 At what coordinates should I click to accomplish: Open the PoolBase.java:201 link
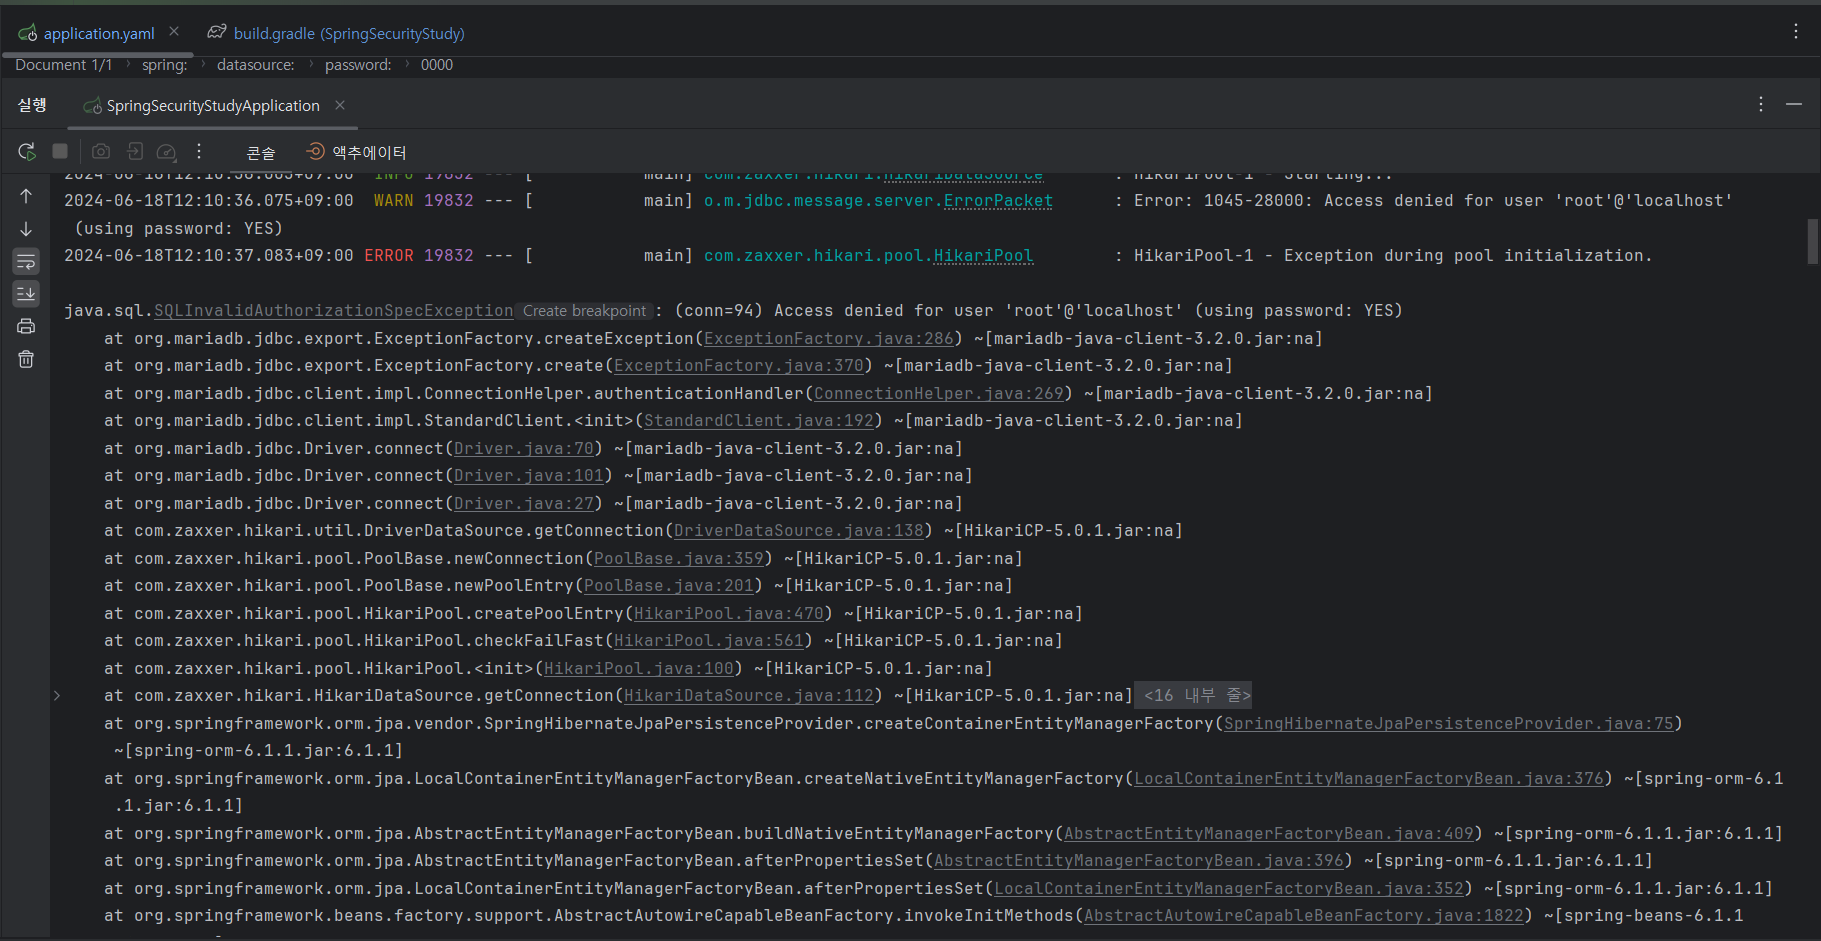point(668,586)
